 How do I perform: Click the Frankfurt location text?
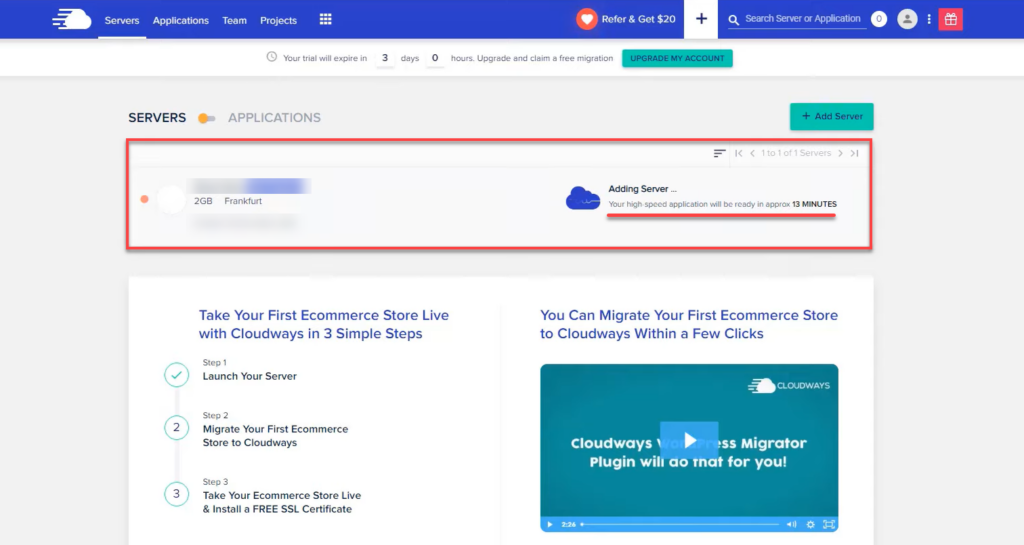[243, 201]
